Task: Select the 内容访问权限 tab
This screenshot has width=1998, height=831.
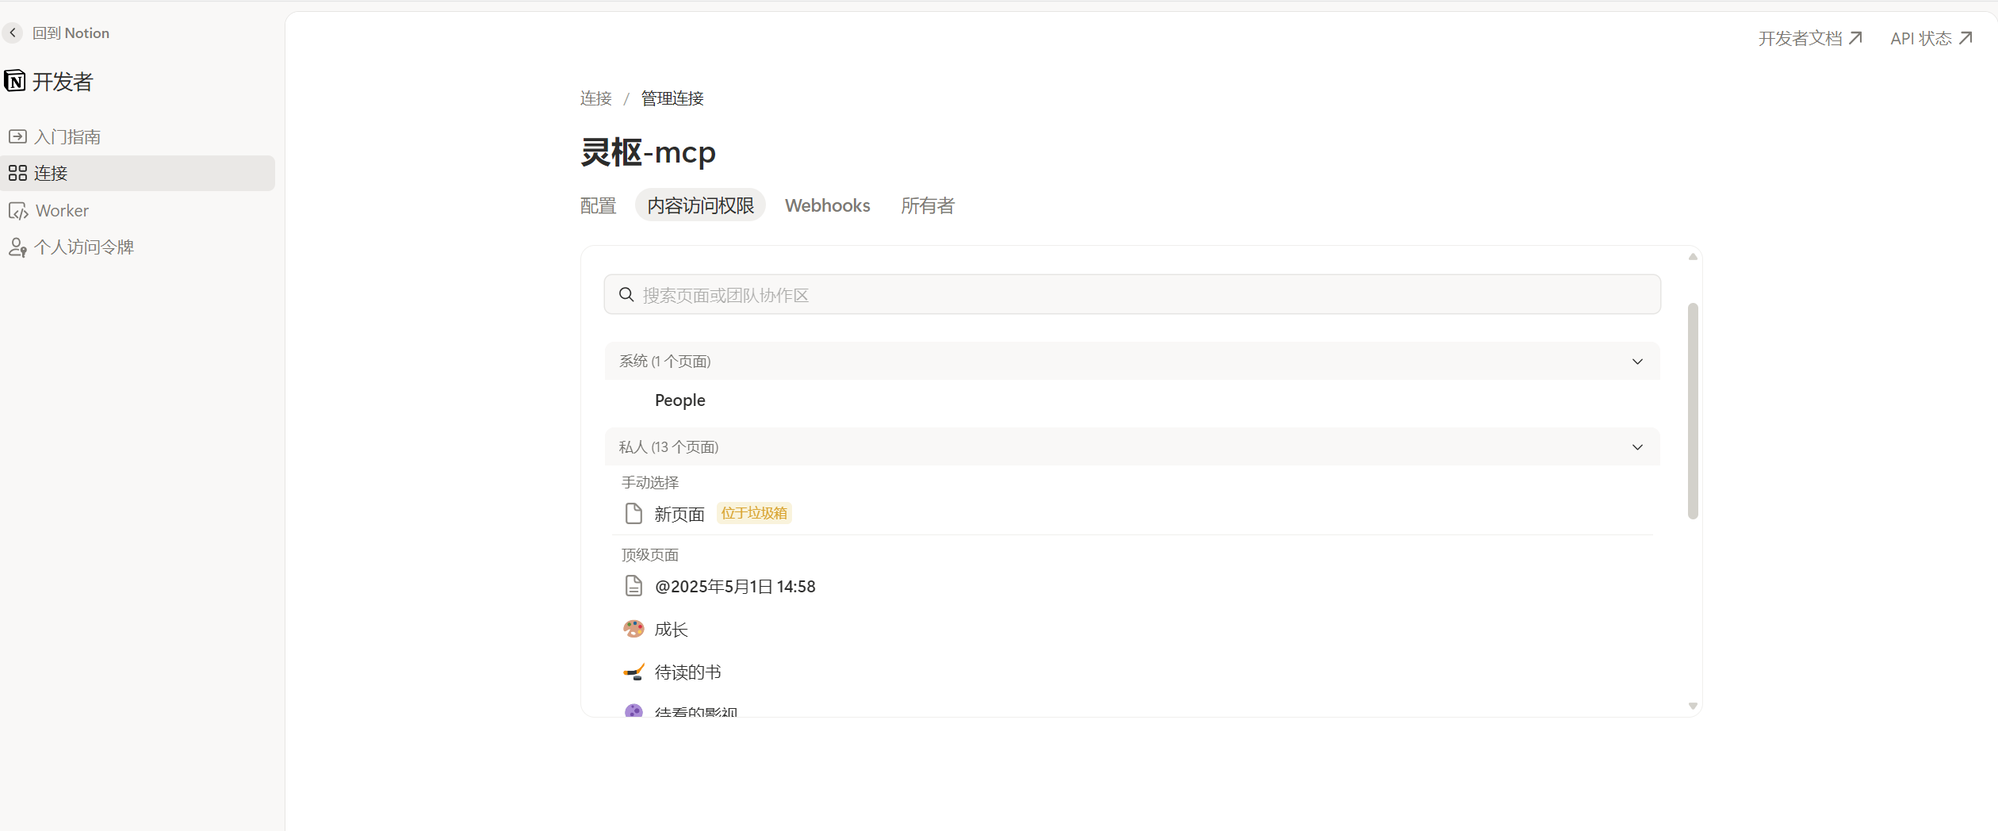Action: click(700, 205)
